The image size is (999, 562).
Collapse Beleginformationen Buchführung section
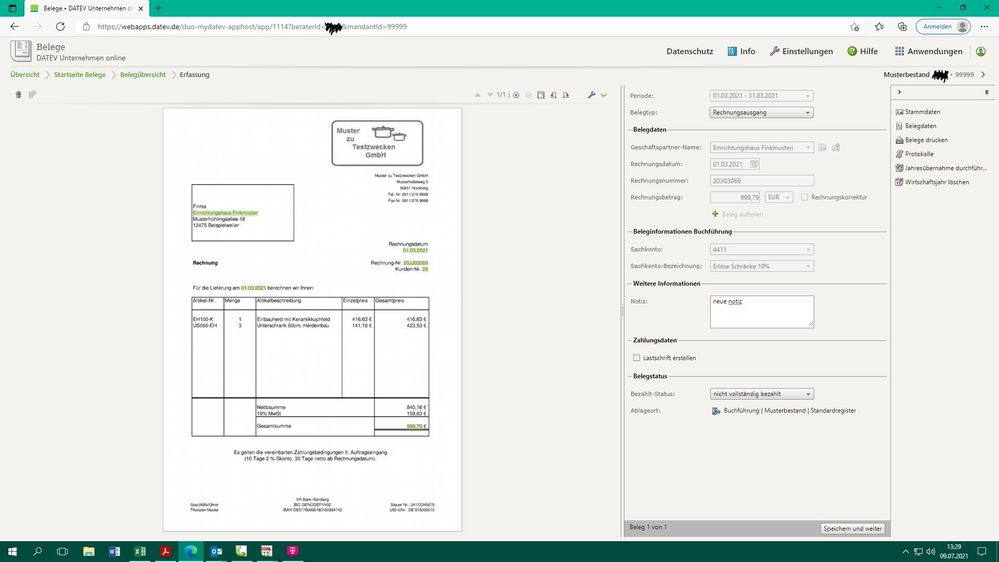680,232
